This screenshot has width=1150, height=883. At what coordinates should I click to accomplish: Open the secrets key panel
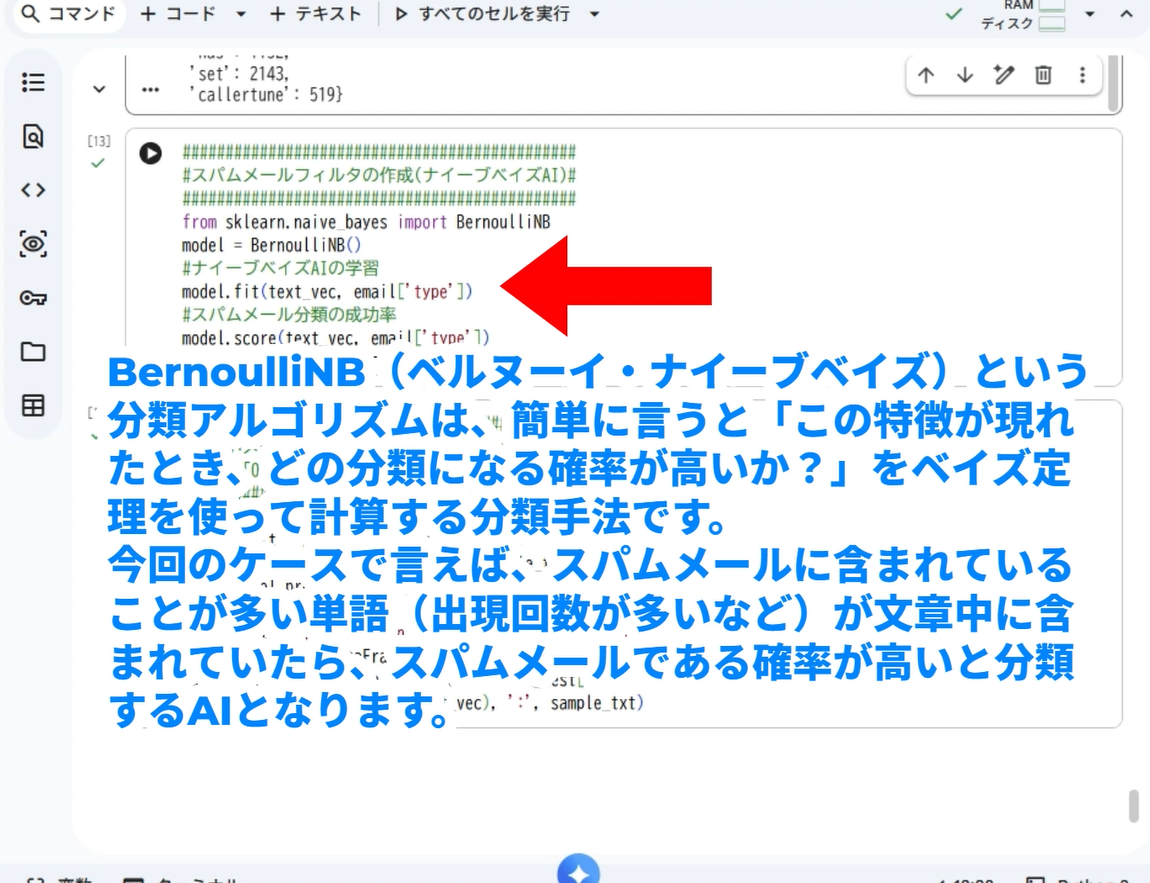[x=33, y=298]
